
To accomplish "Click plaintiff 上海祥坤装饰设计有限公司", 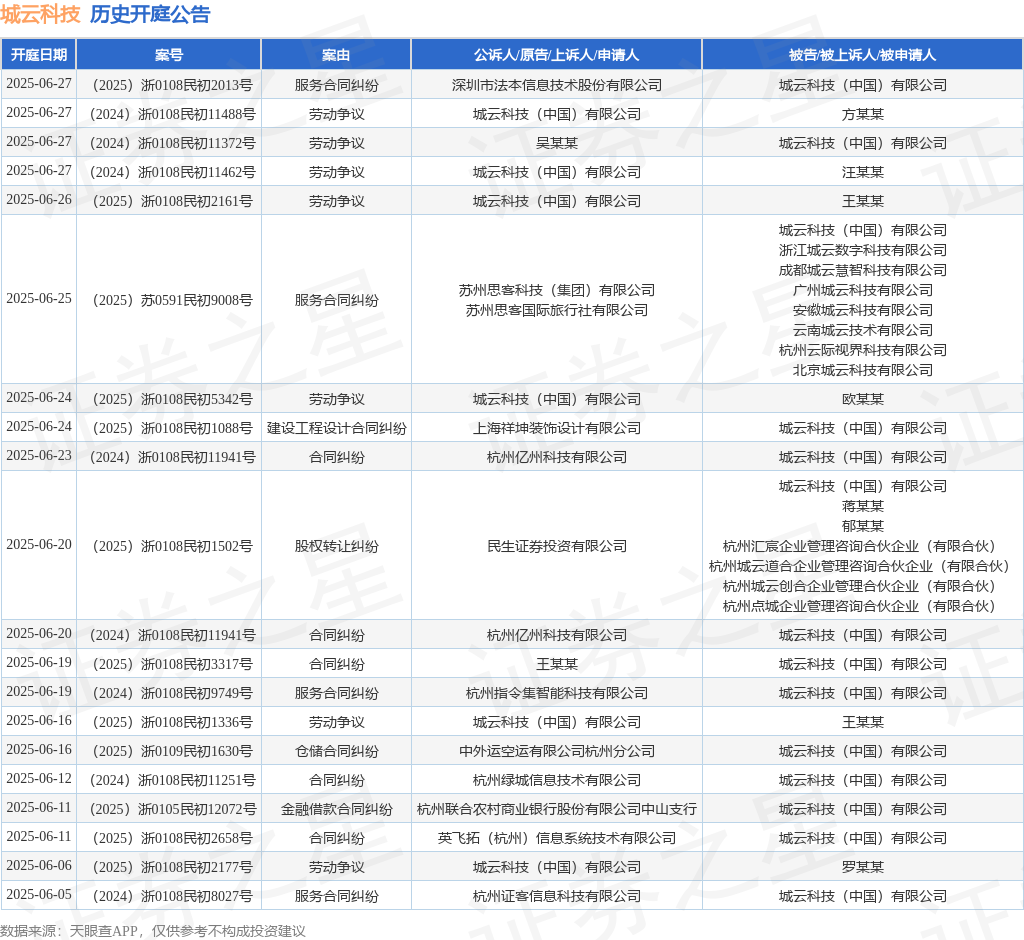I will tap(556, 428).
